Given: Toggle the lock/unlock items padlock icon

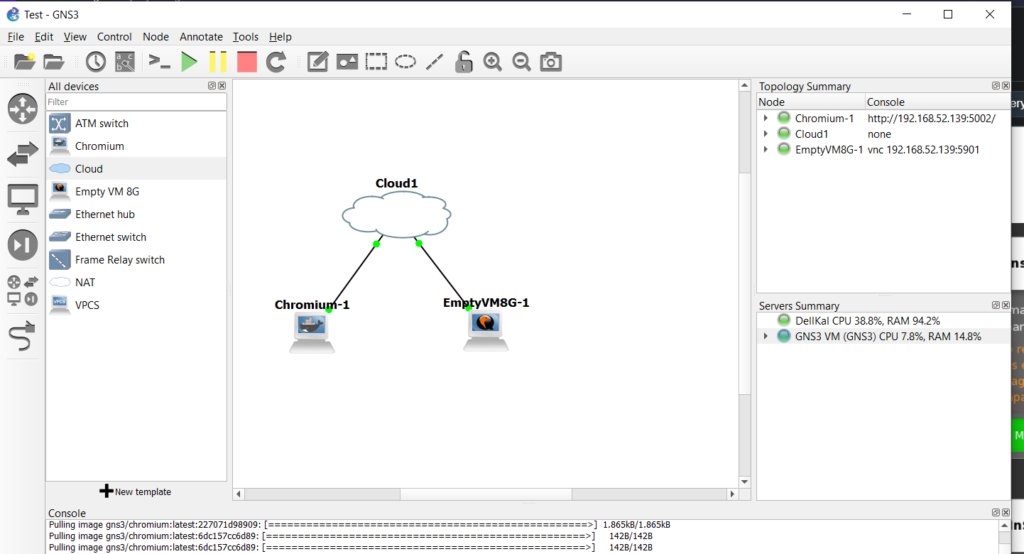Looking at the screenshot, I should click(464, 62).
